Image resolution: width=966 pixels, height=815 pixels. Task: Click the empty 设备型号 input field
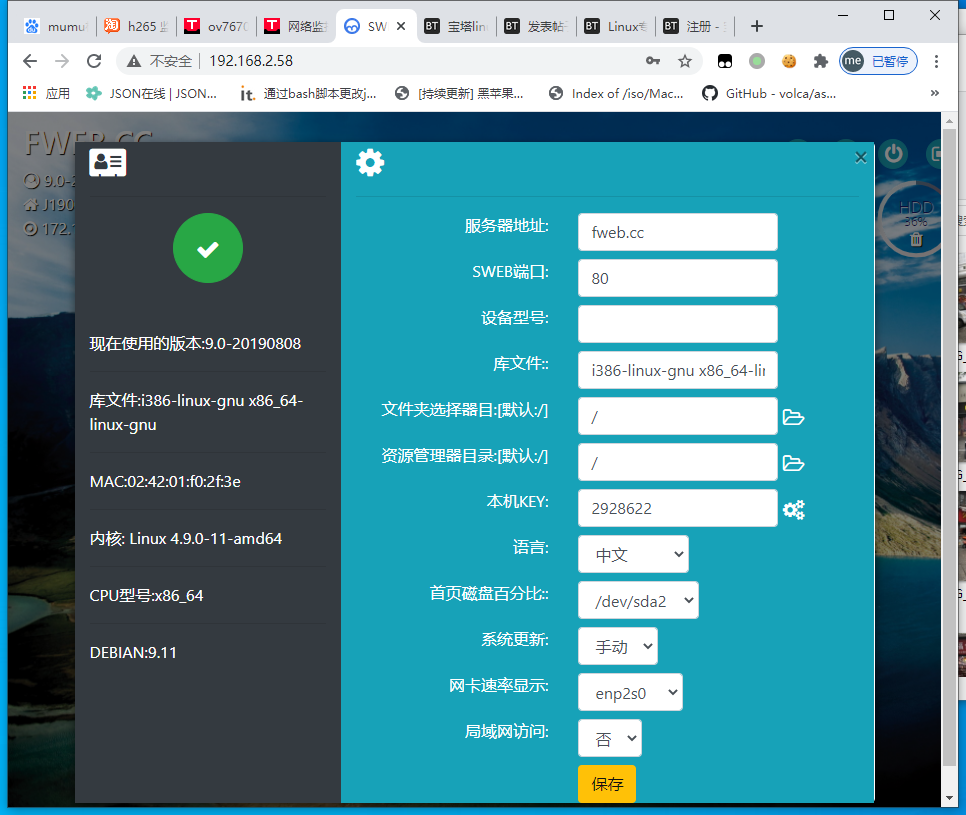coord(678,324)
